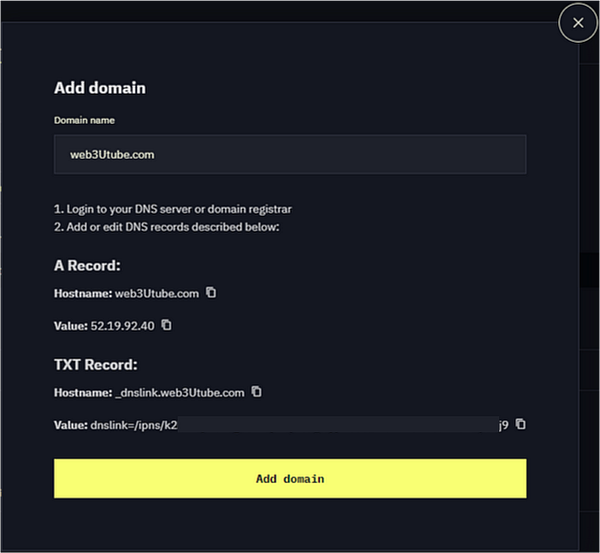Copy the TXT Record _dnslink hostname
This screenshot has width=600, height=553.
(256, 392)
